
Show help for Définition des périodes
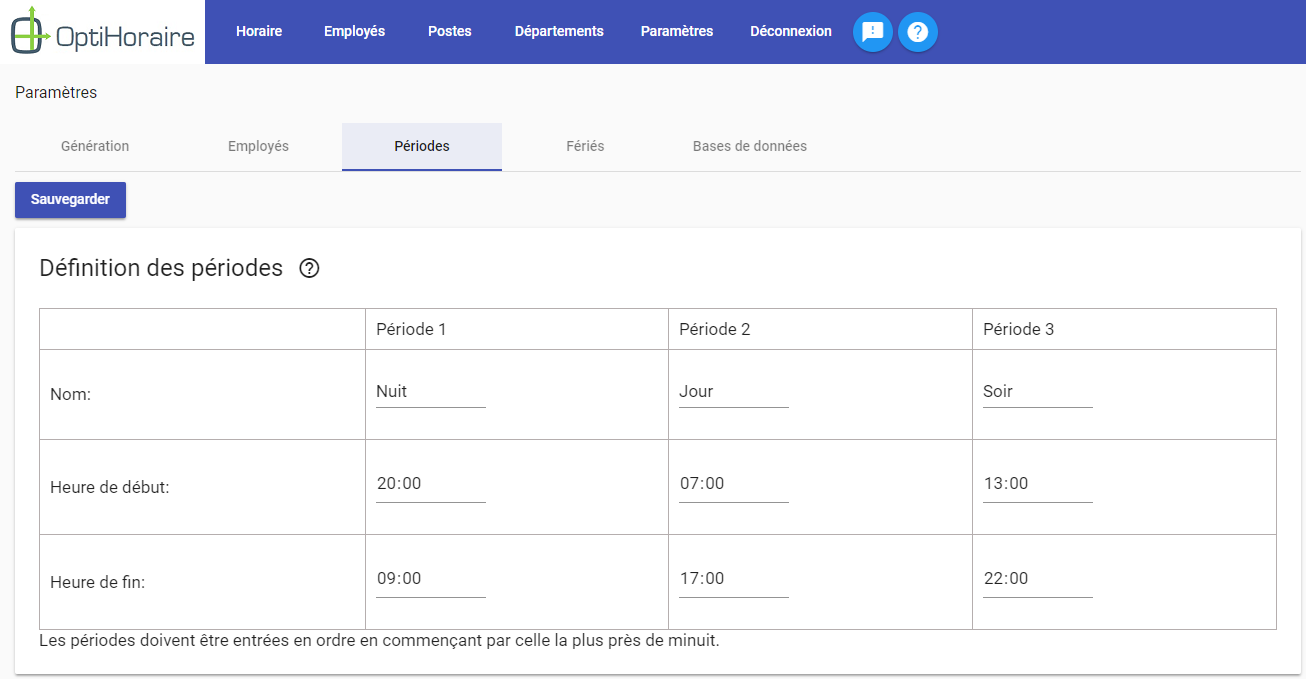coord(310,268)
